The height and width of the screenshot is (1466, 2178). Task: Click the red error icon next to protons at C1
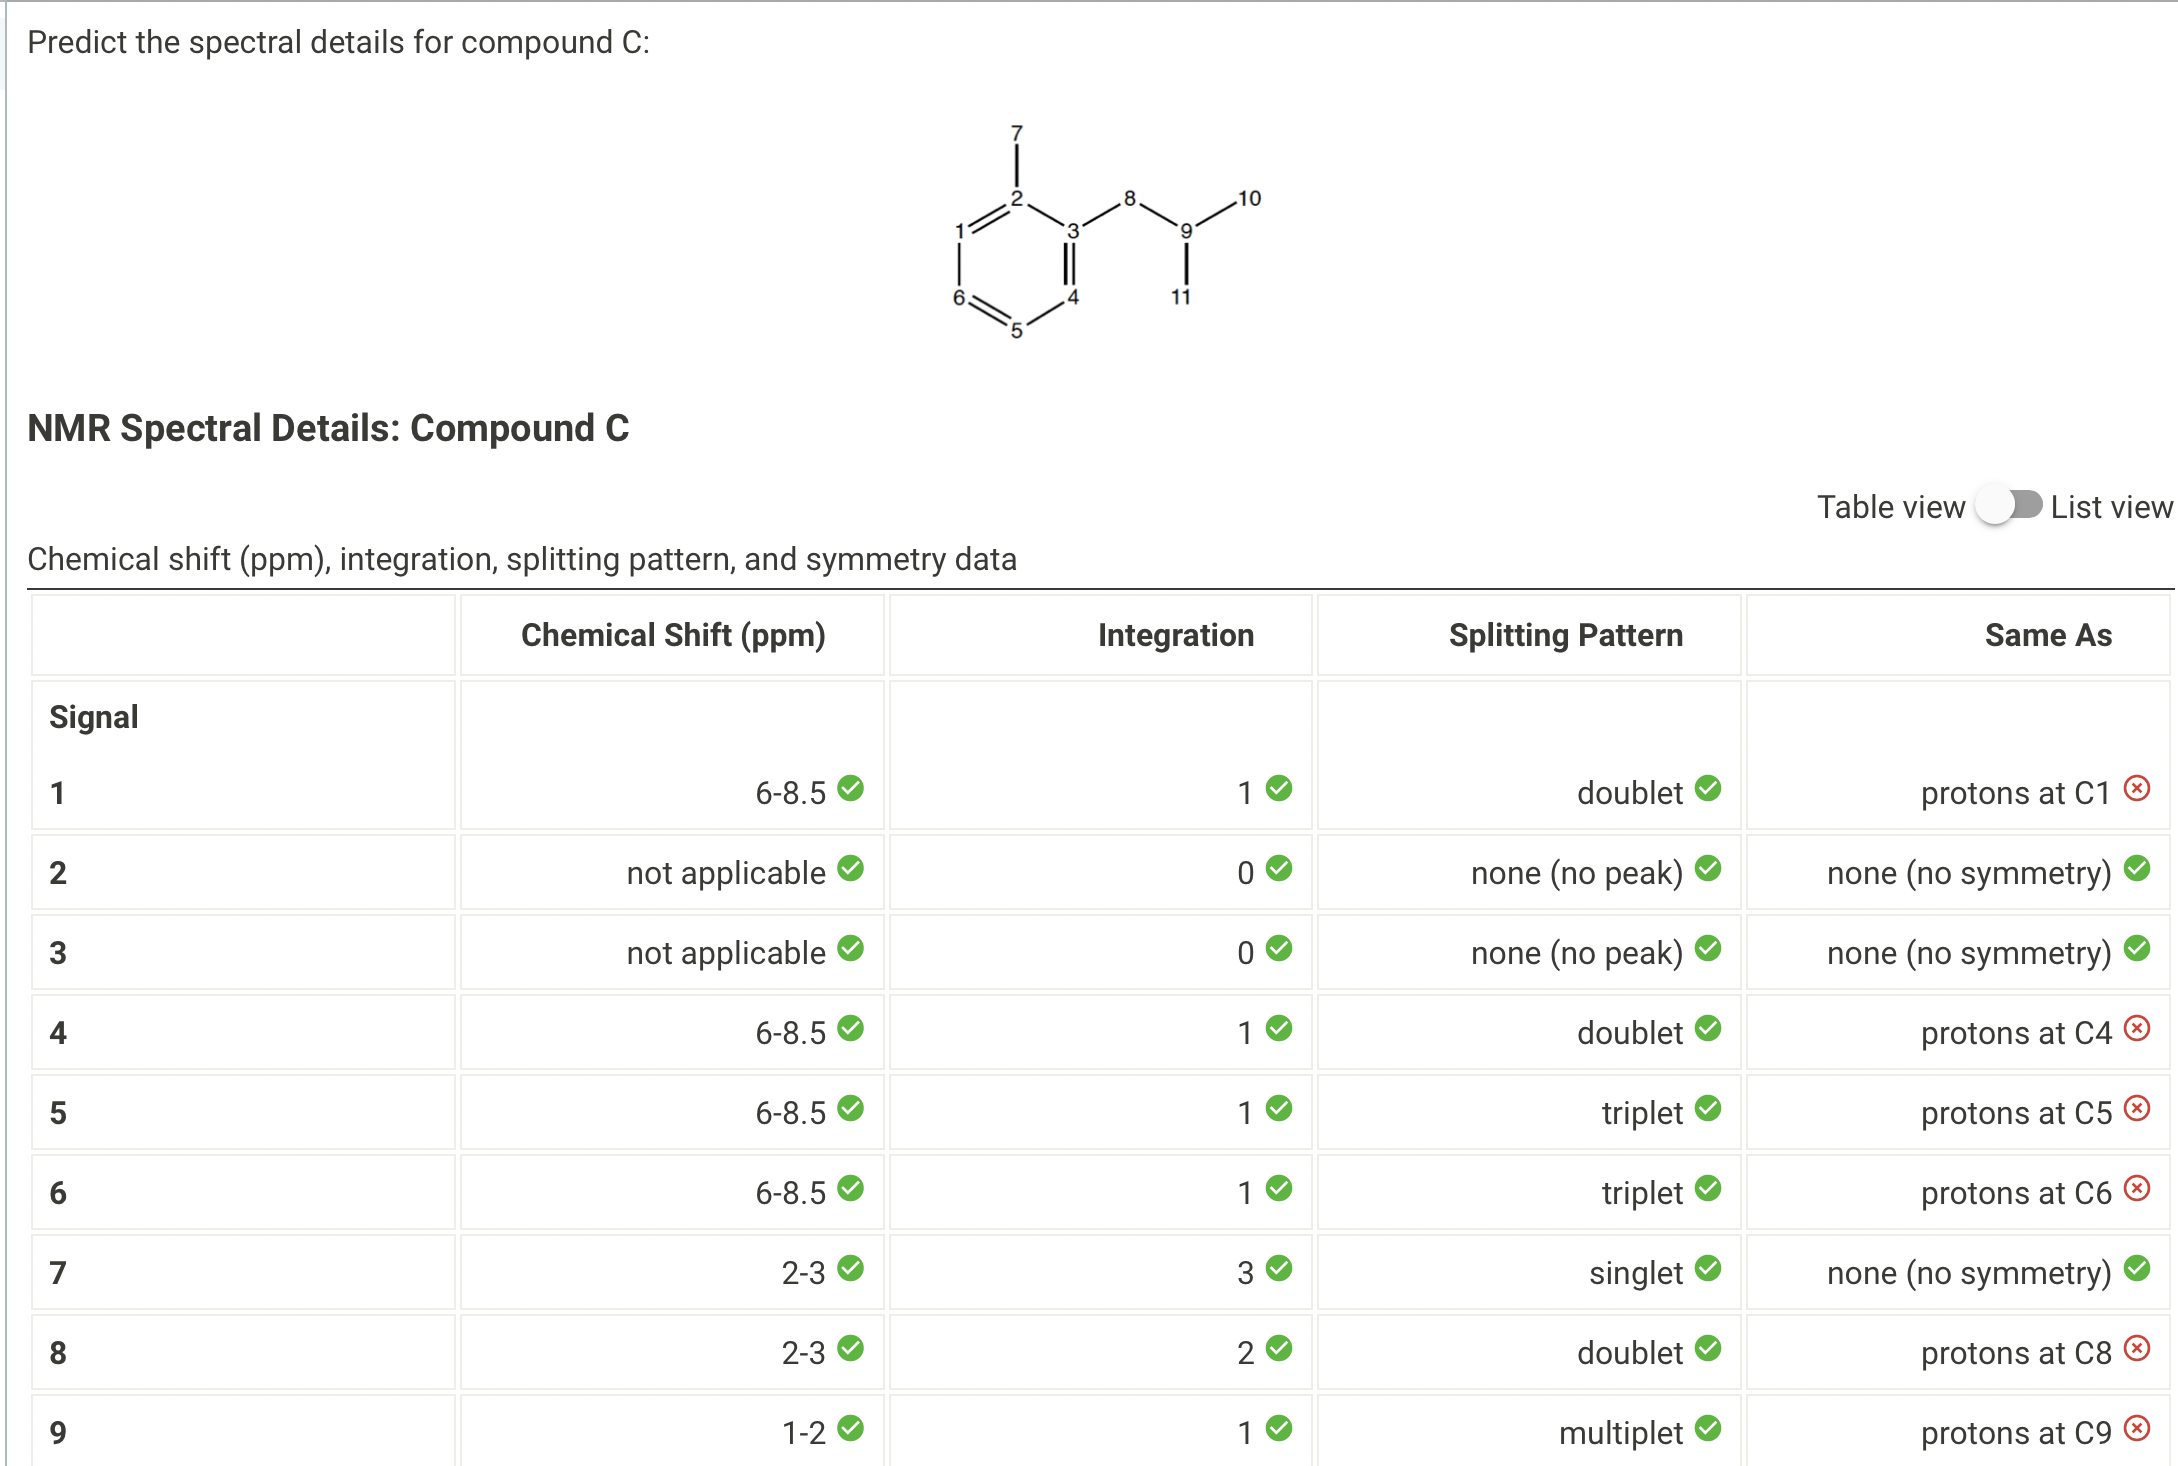pos(2137,789)
